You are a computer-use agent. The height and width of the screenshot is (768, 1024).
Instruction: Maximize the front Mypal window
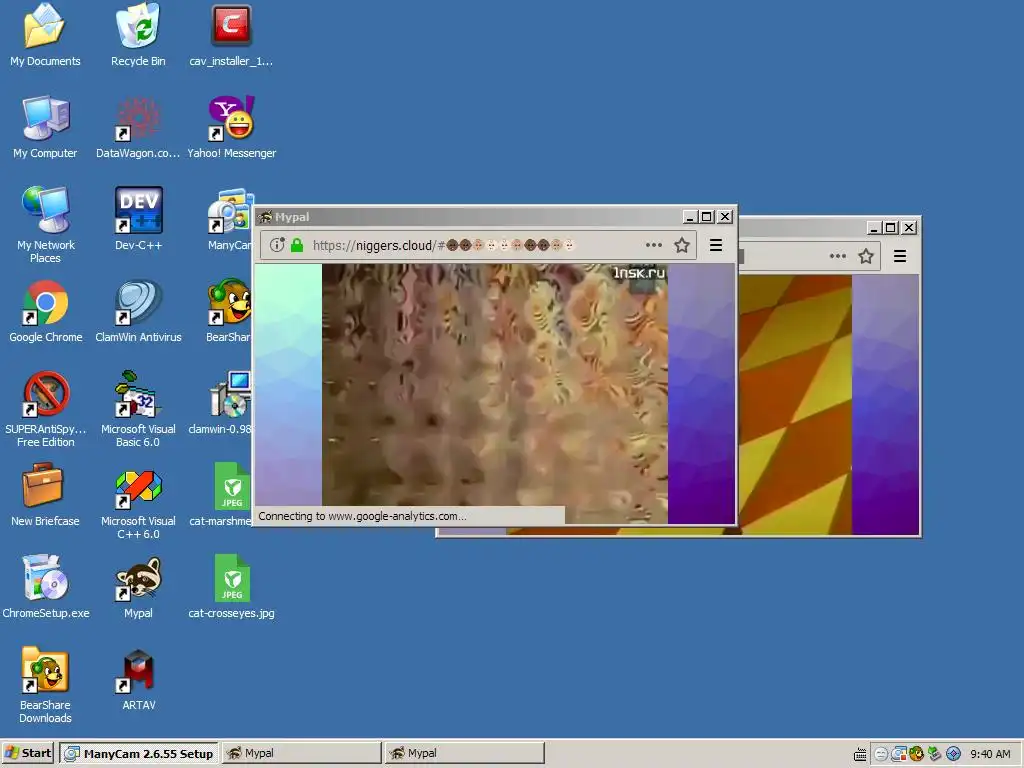(x=707, y=217)
